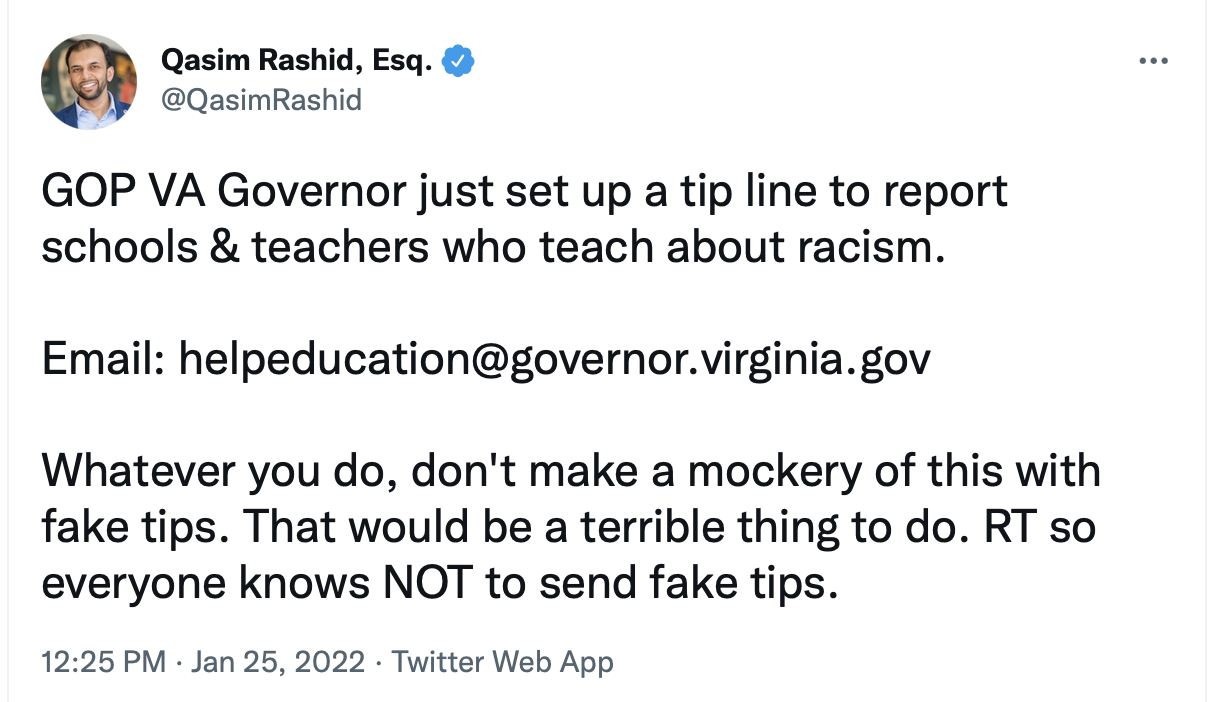Open the Twitter Web App source link
1214x702 pixels.
(501, 662)
